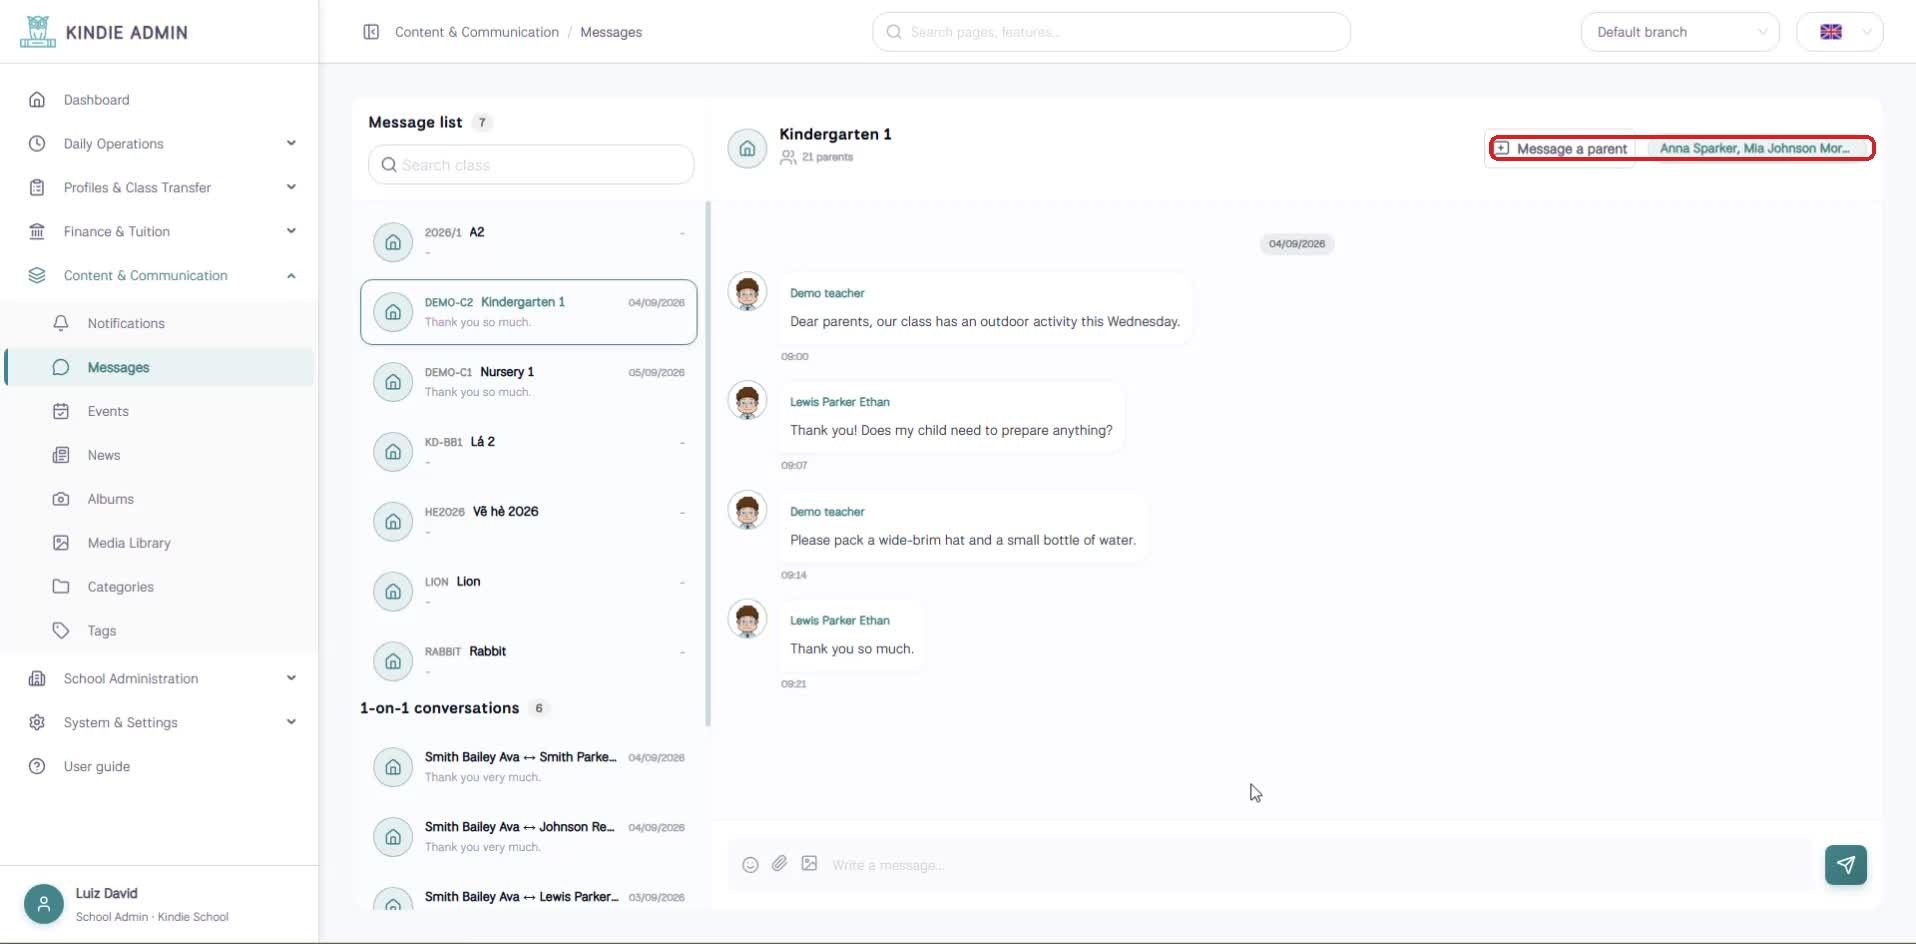Click the Tags label icon
Viewport: 1916px width, 944px height.
point(61,631)
